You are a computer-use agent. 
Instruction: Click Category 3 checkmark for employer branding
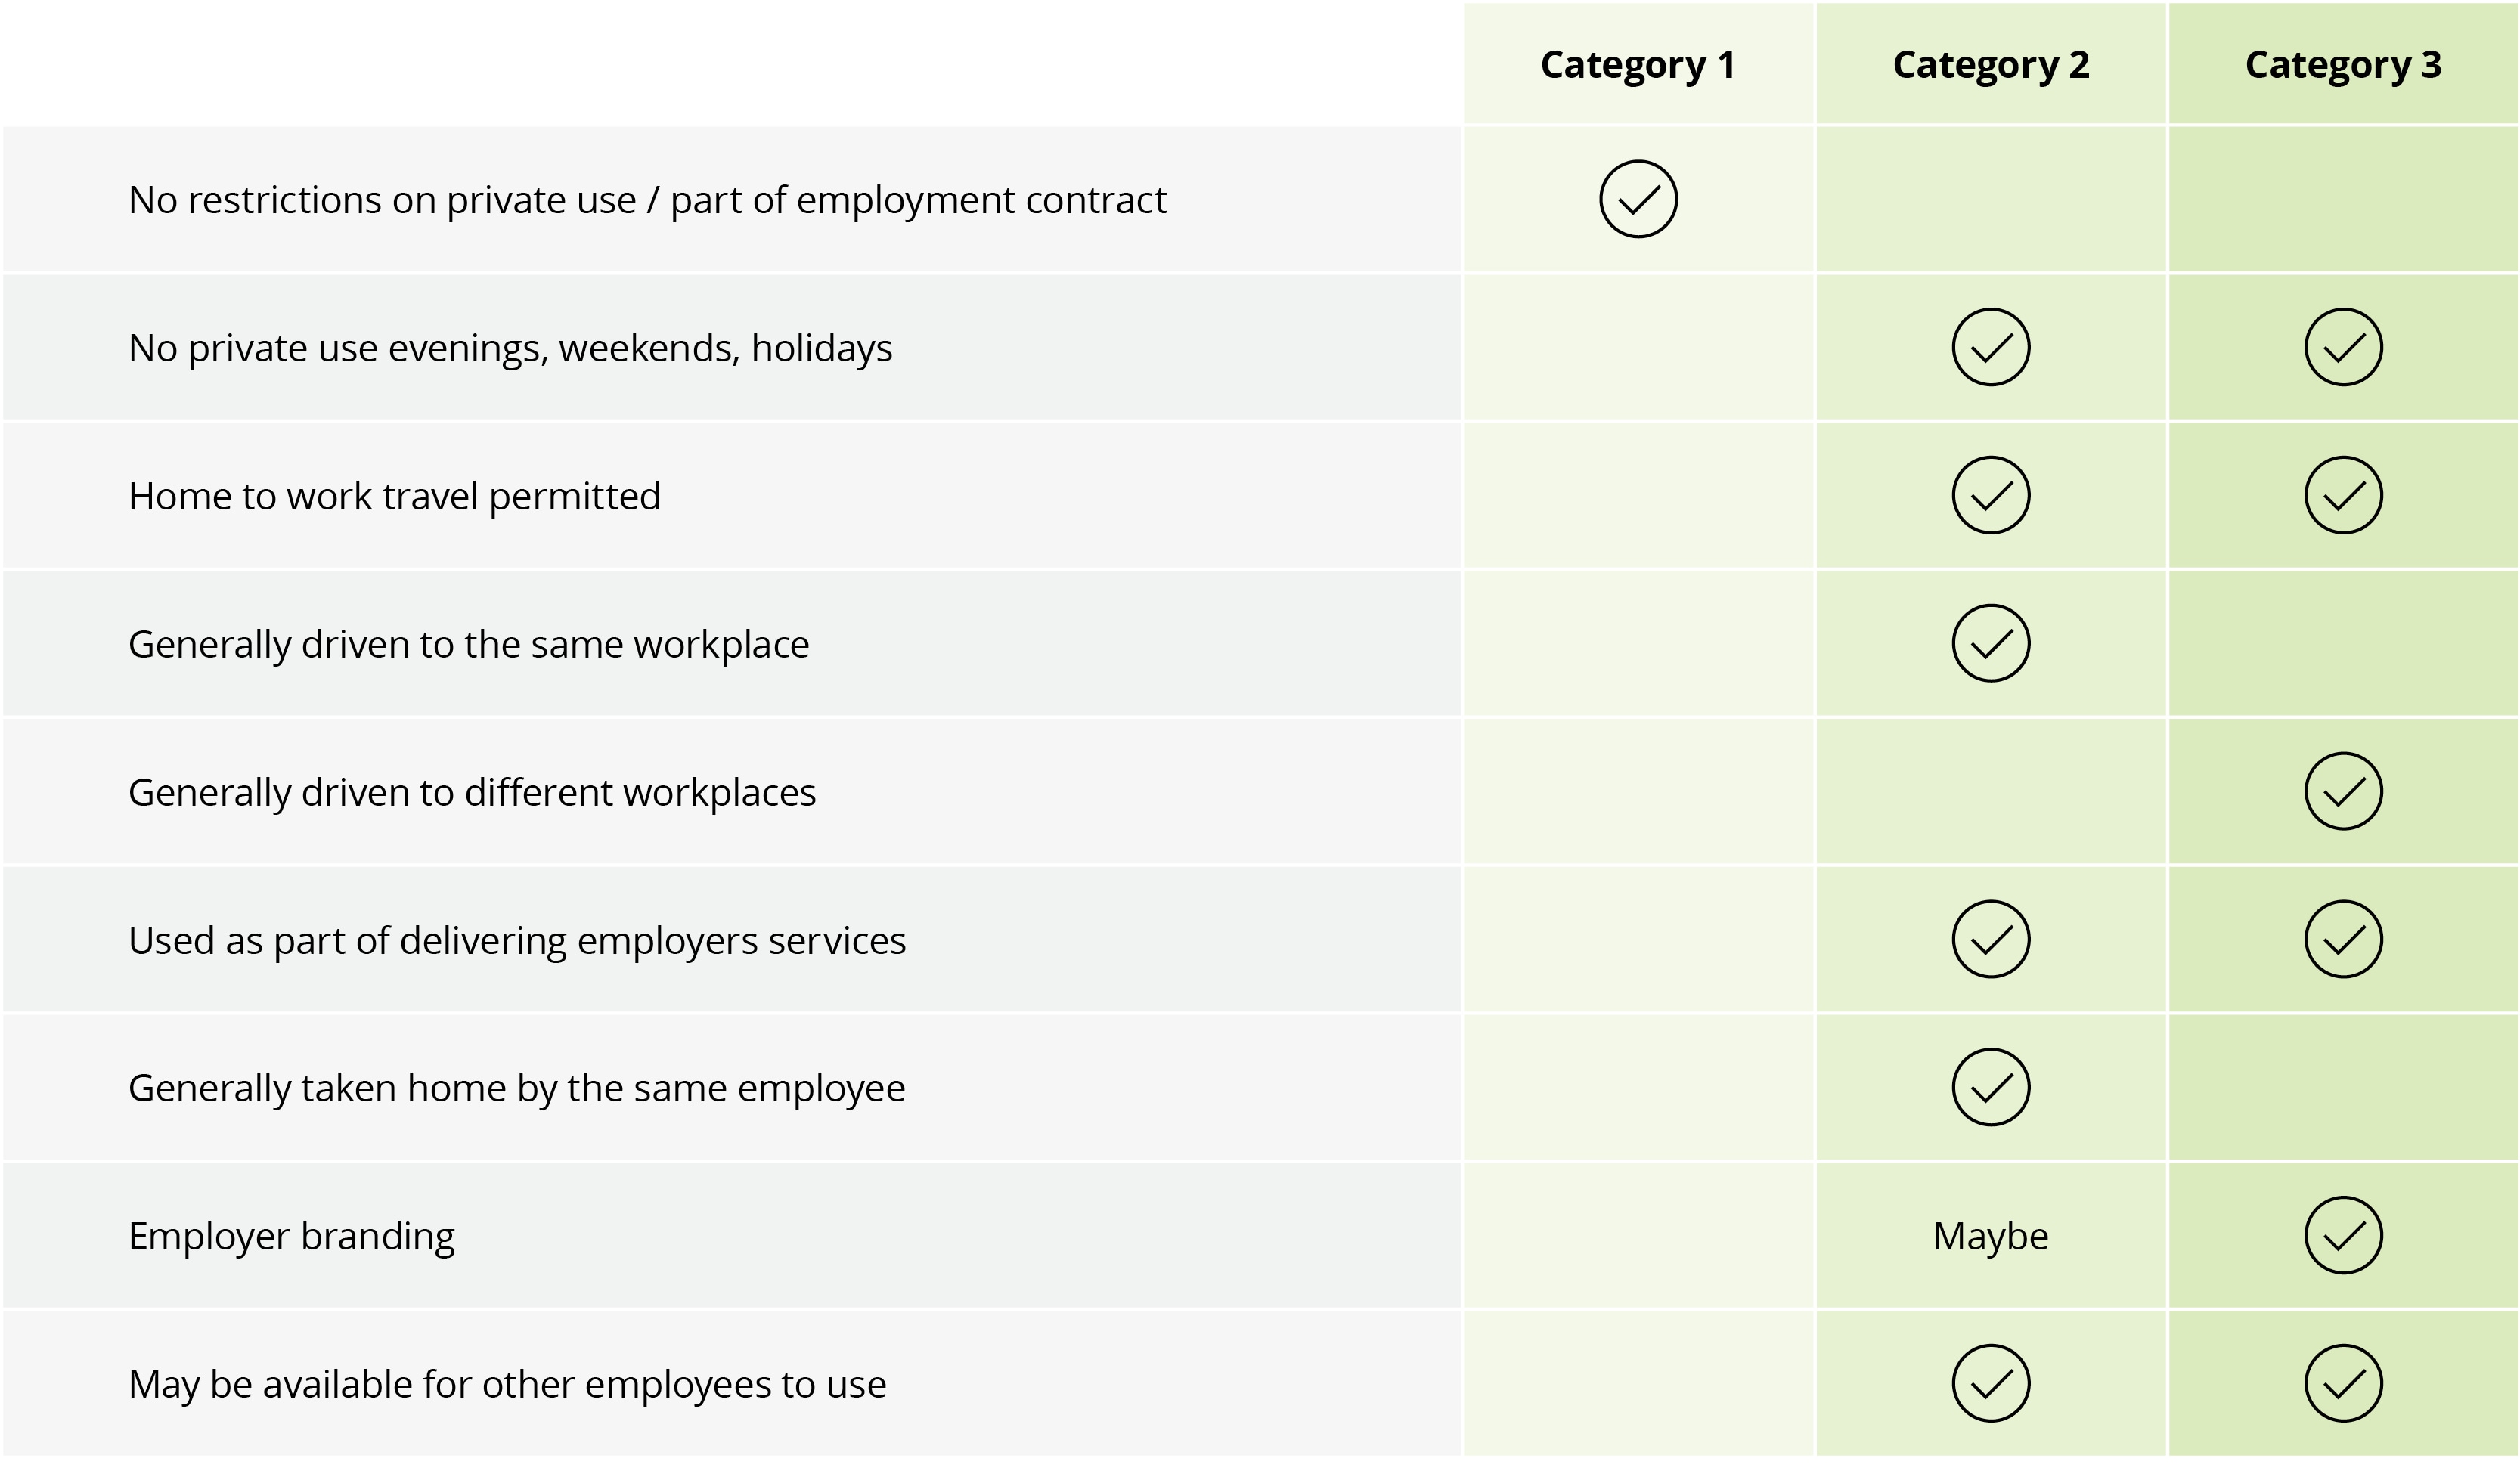[2343, 1235]
